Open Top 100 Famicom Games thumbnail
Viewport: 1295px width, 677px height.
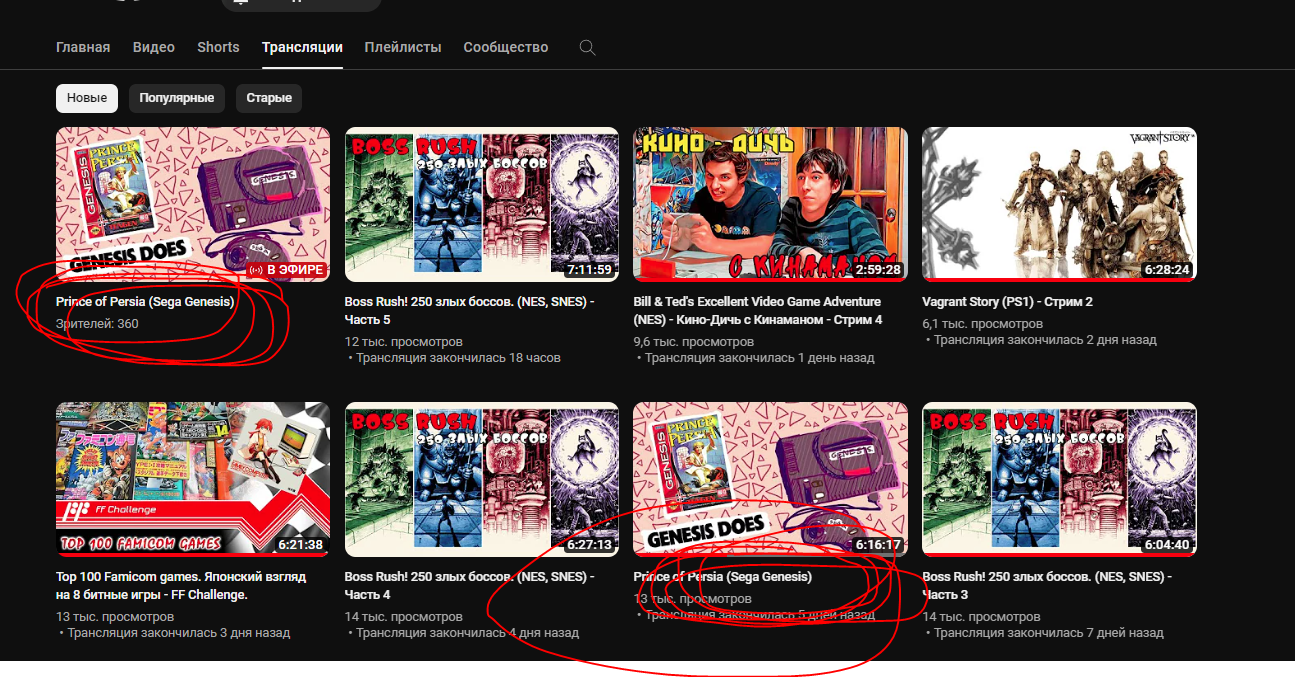193,480
